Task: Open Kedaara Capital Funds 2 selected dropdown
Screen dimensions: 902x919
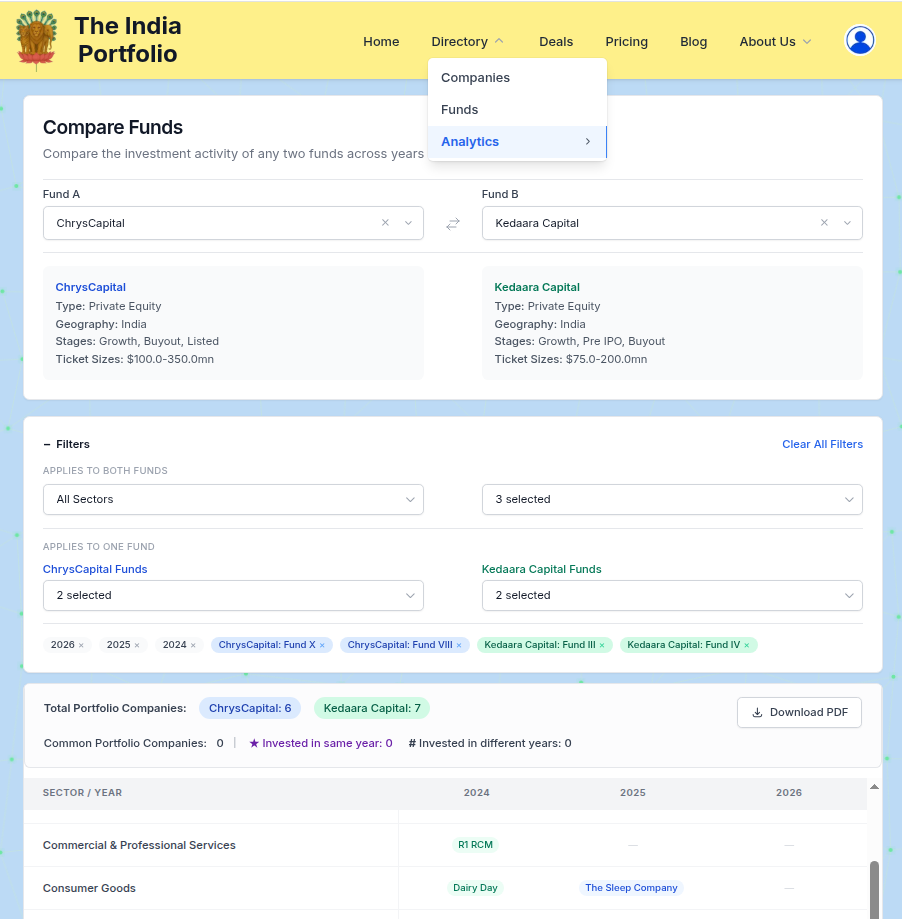Action: pos(672,595)
